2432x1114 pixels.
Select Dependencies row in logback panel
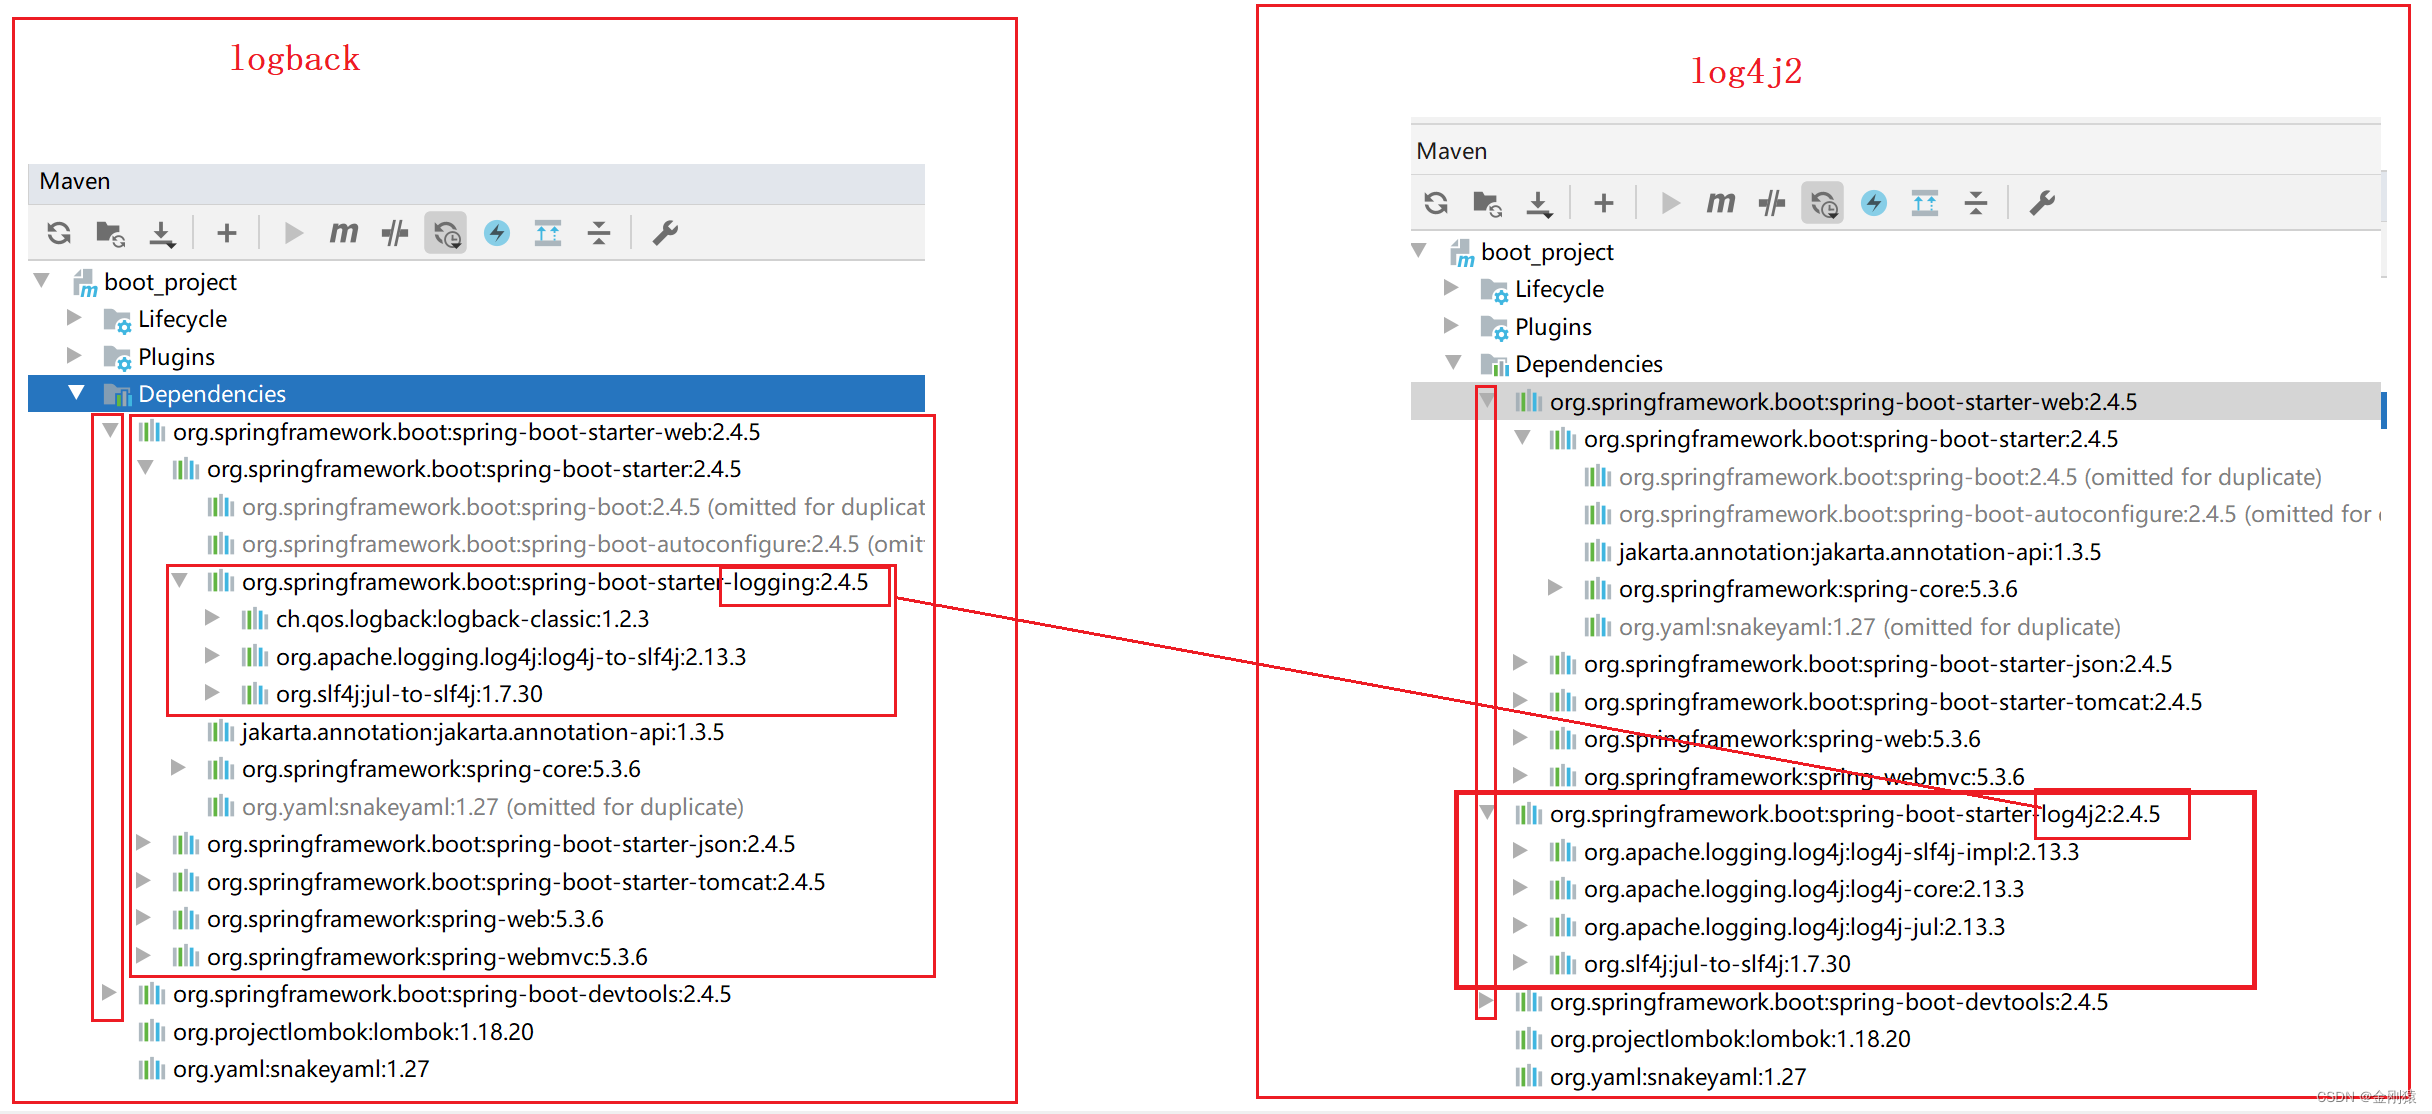point(476,394)
